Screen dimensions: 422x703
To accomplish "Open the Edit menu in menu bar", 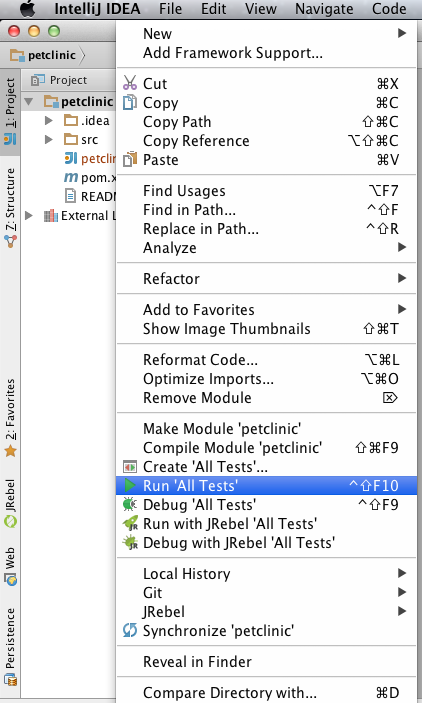I will pos(213,9).
